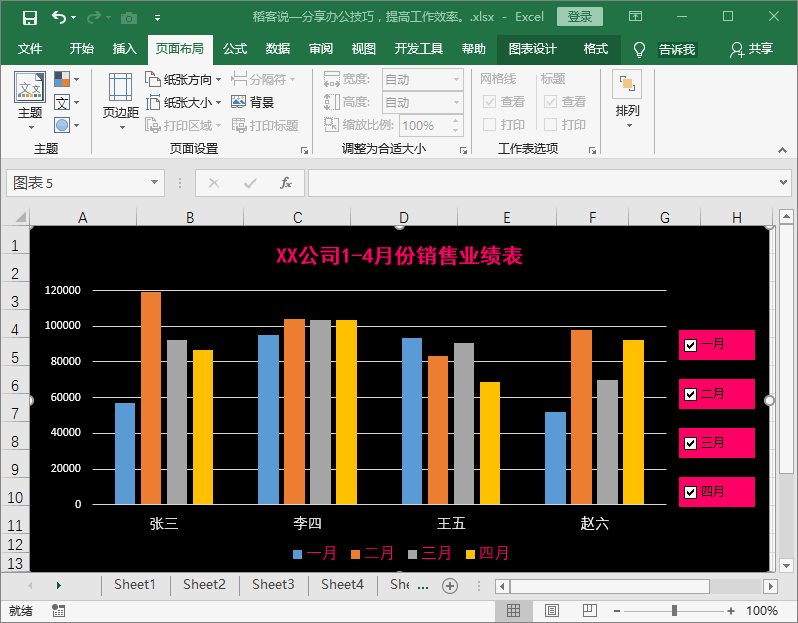Switch to the Data (数据) tab
Viewport: 798px width, 623px height.
pyautogui.click(x=278, y=49)
